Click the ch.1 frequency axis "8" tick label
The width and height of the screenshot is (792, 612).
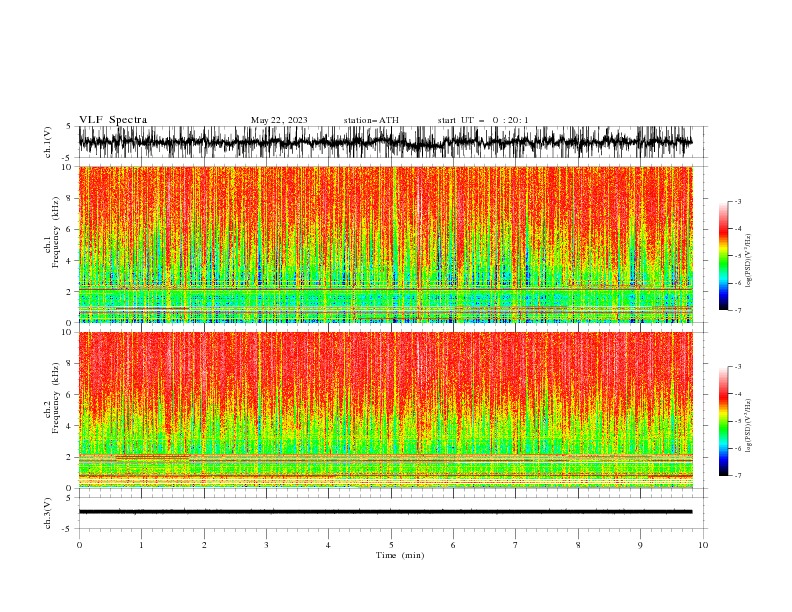[x=70, y=198]
